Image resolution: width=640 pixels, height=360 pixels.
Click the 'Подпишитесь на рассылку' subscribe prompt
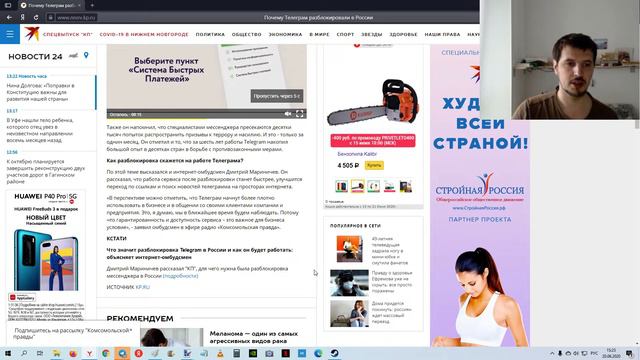(x=73, y=333)
